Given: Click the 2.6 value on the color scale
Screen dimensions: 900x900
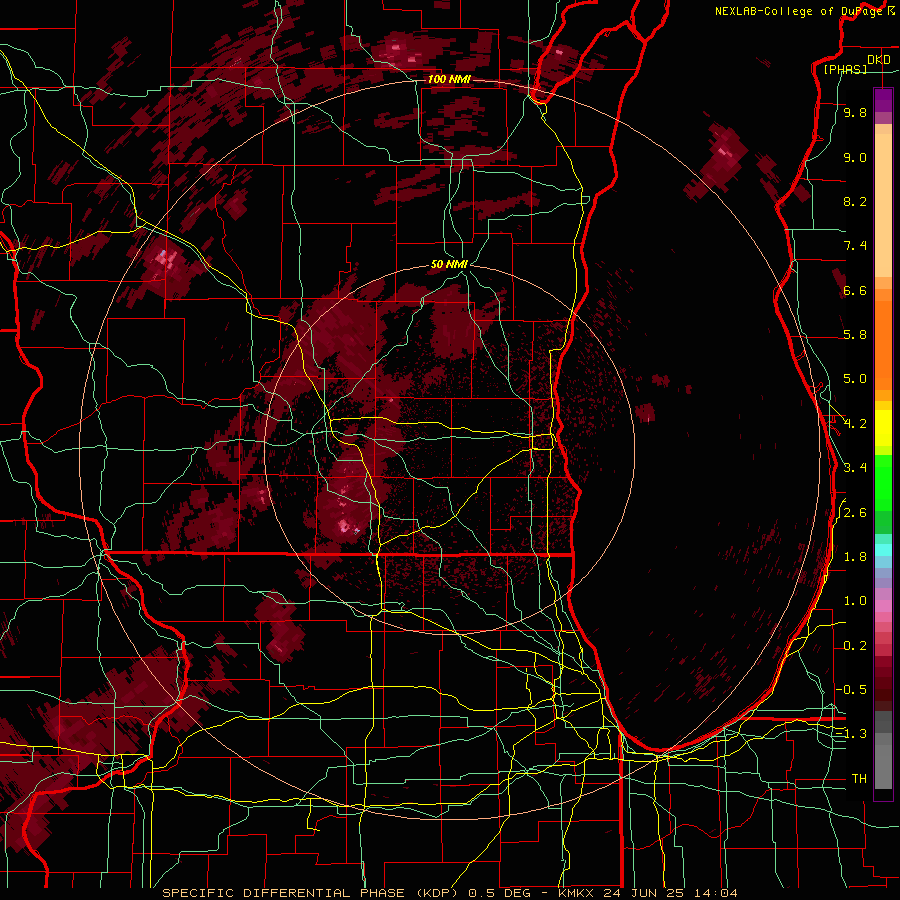Looking at the screenshot, I should (855, 513).
